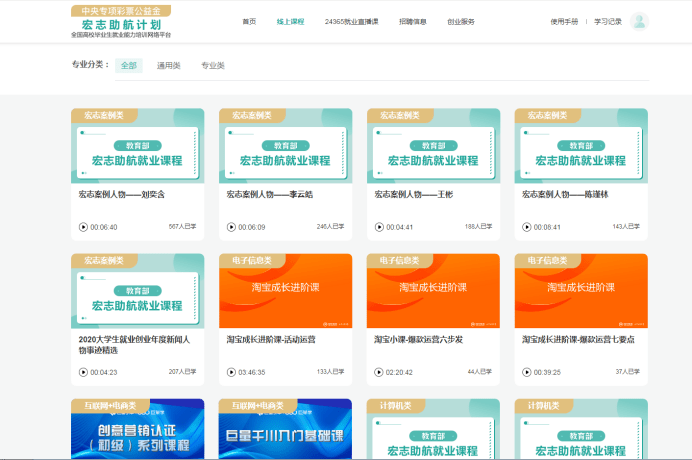692x460 pixels.
Task: Click the 188人已学 learner count
Action: [x=478, y=226]
